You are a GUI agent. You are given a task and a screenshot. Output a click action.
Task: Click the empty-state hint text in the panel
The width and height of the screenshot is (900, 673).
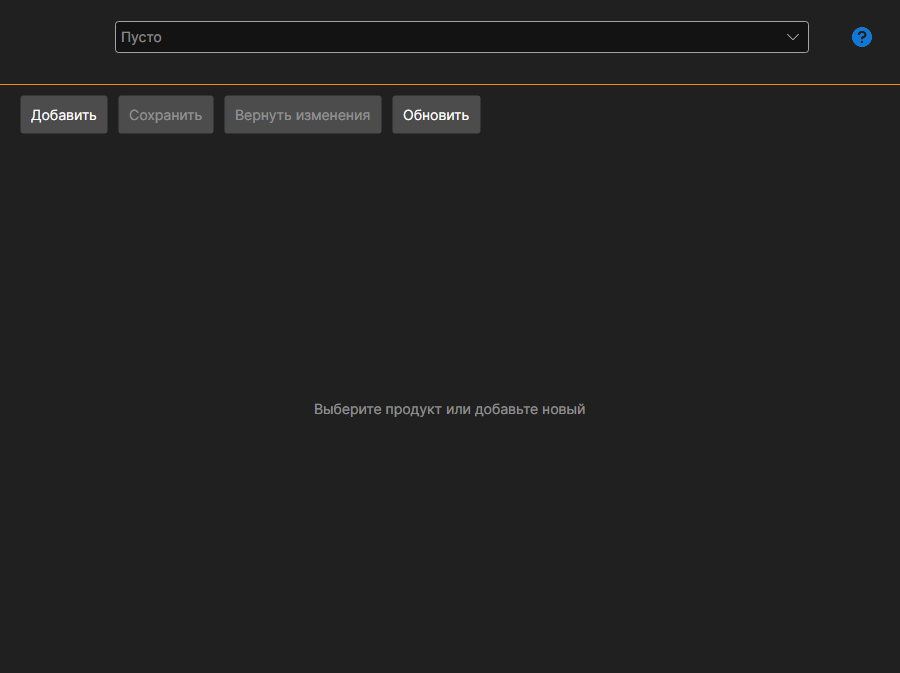click(449, 409)
